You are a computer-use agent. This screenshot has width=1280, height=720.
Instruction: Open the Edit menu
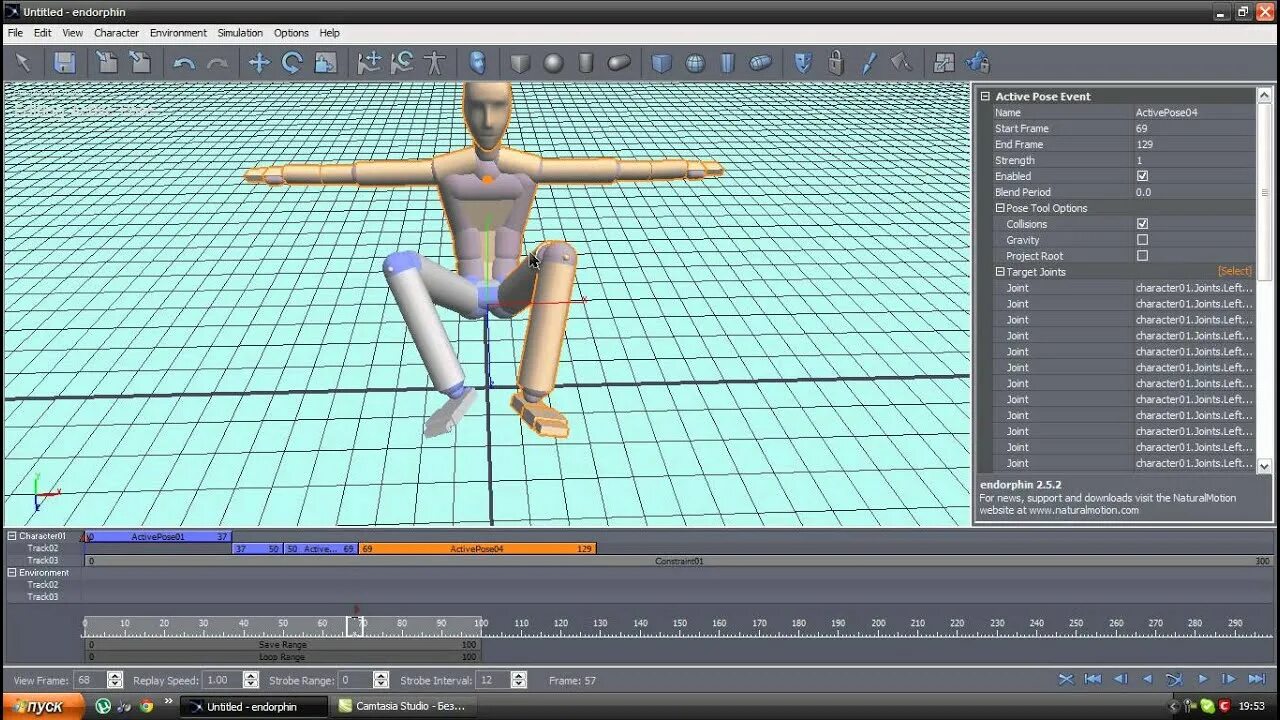tap(42, 33)
